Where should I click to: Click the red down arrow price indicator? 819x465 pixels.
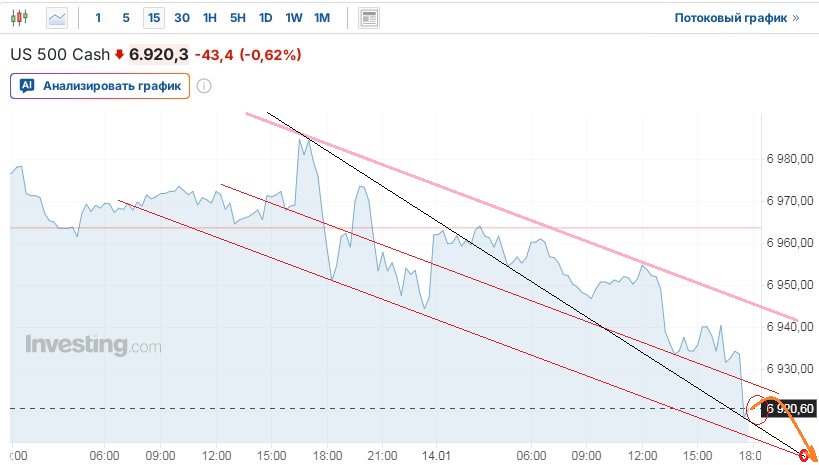119,54
